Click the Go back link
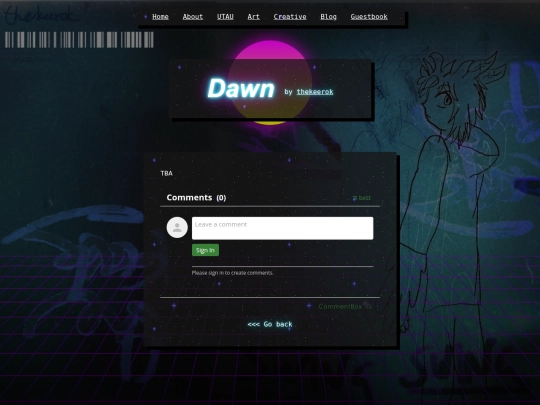The height and width of the screenshot is (405, 540). pyautogui.click(x=270, y=324)
